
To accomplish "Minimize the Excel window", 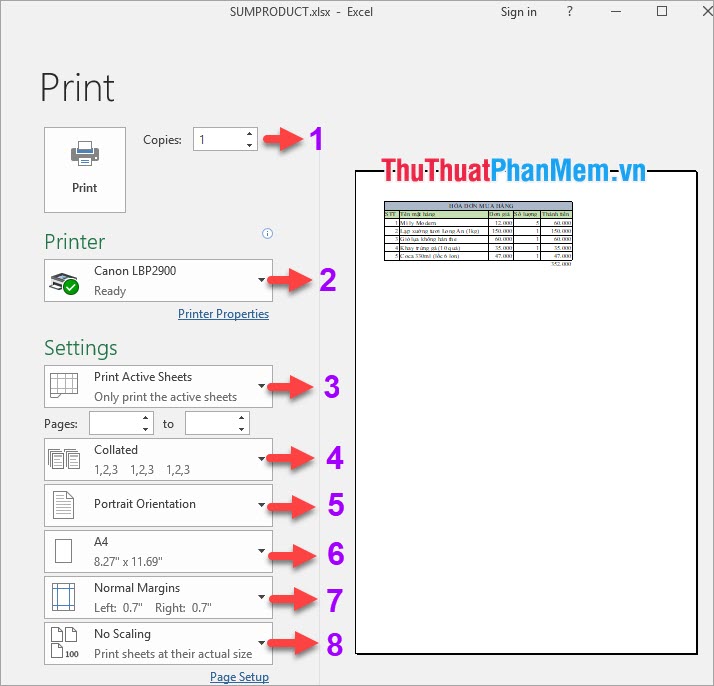I will click(616, 11).
